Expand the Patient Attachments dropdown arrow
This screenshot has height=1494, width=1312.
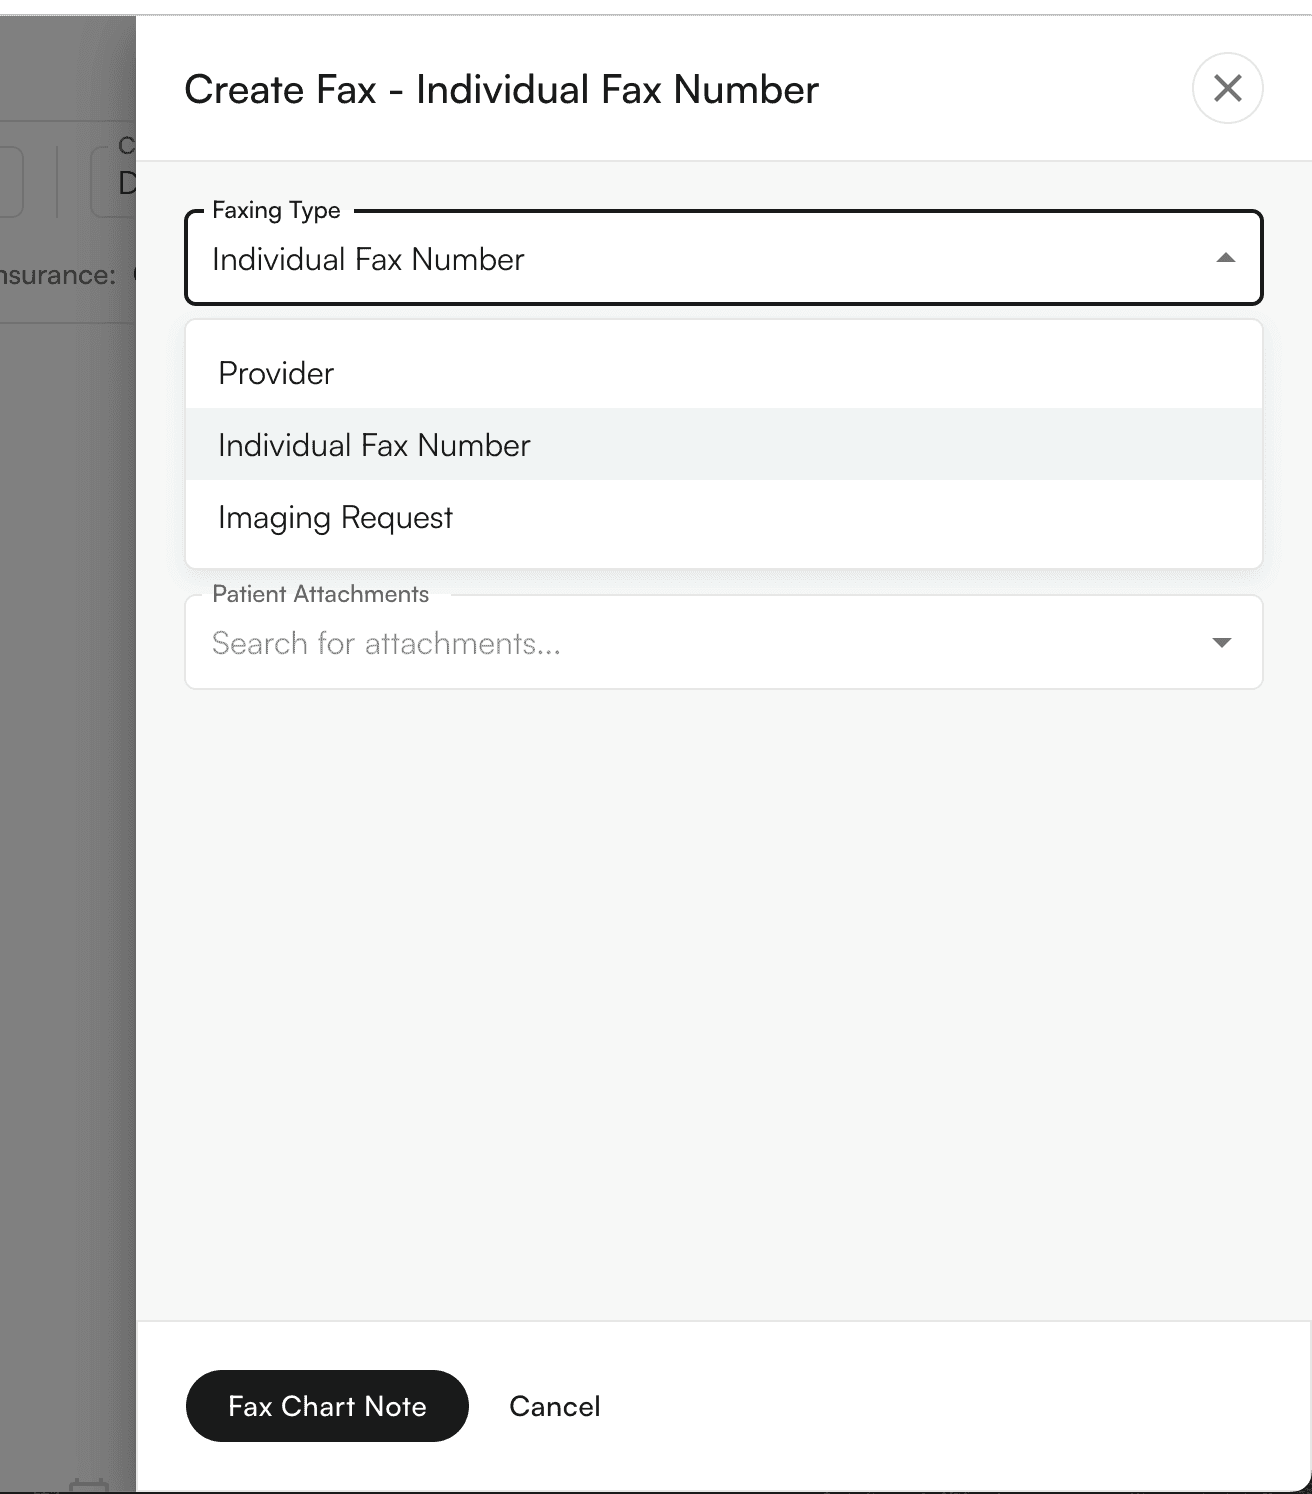click(1221, 642)
